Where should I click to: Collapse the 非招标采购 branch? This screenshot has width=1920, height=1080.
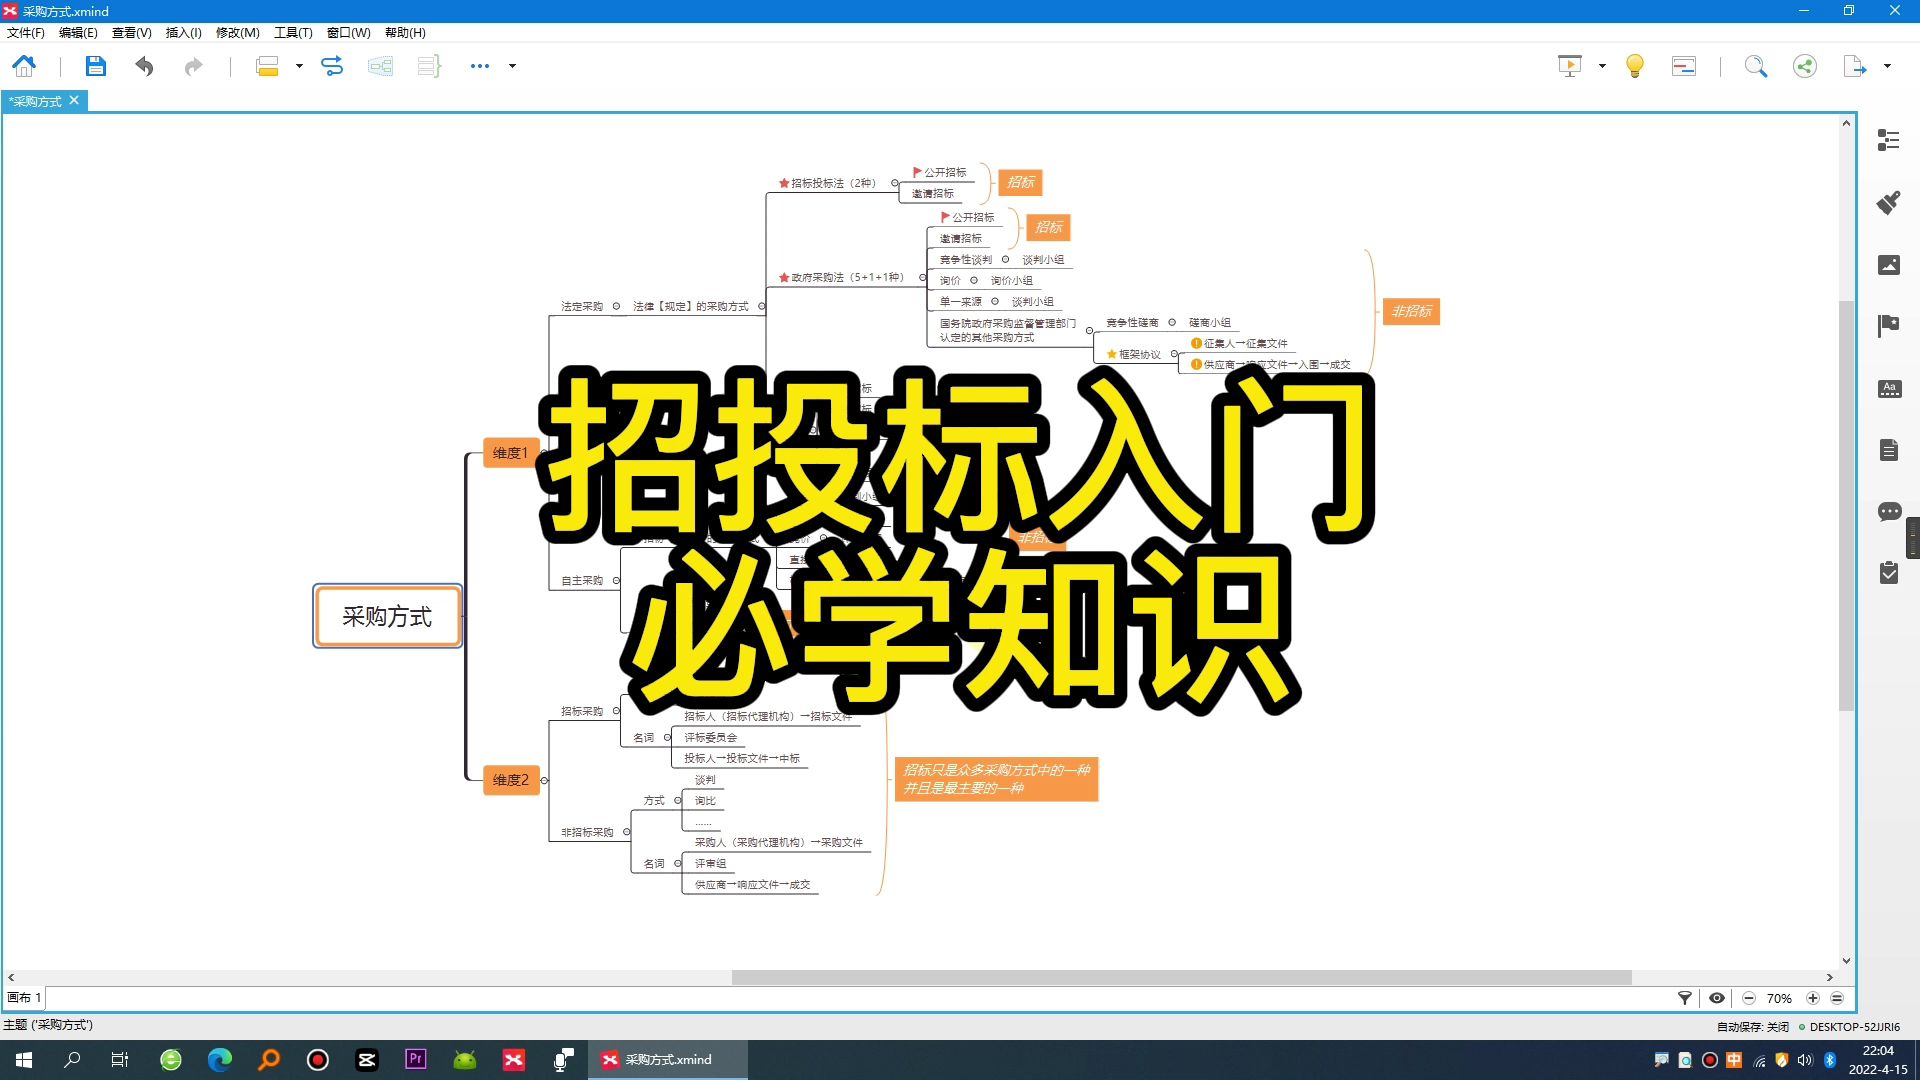[627, 832]
